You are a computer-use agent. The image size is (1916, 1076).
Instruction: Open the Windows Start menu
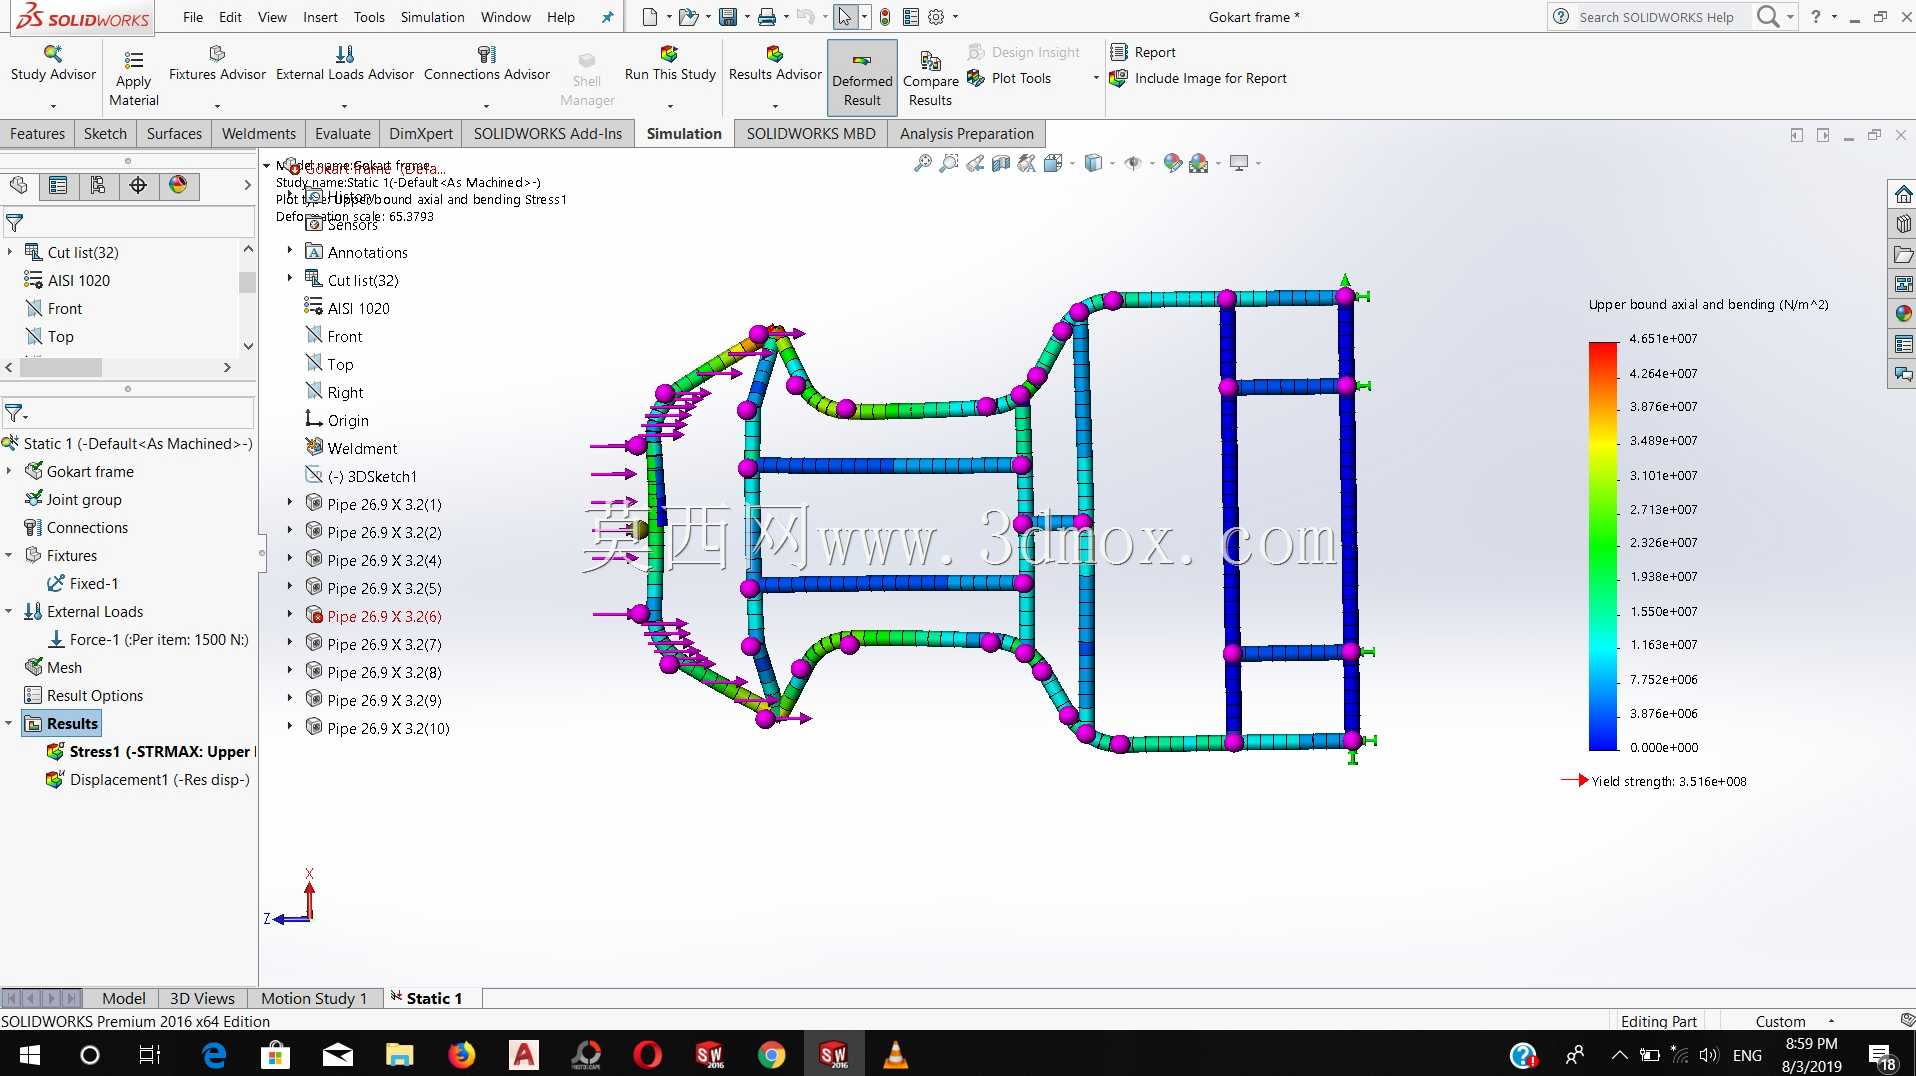[x=29, y=1054]
